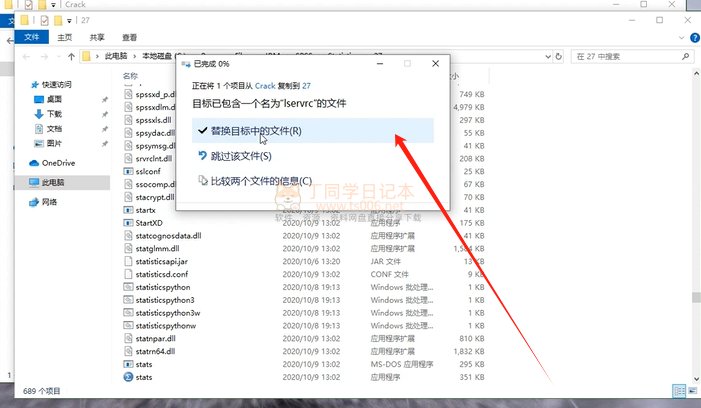
Task: Focus the 在 27 中搜索 search box
Action: (x=631, y=57)
